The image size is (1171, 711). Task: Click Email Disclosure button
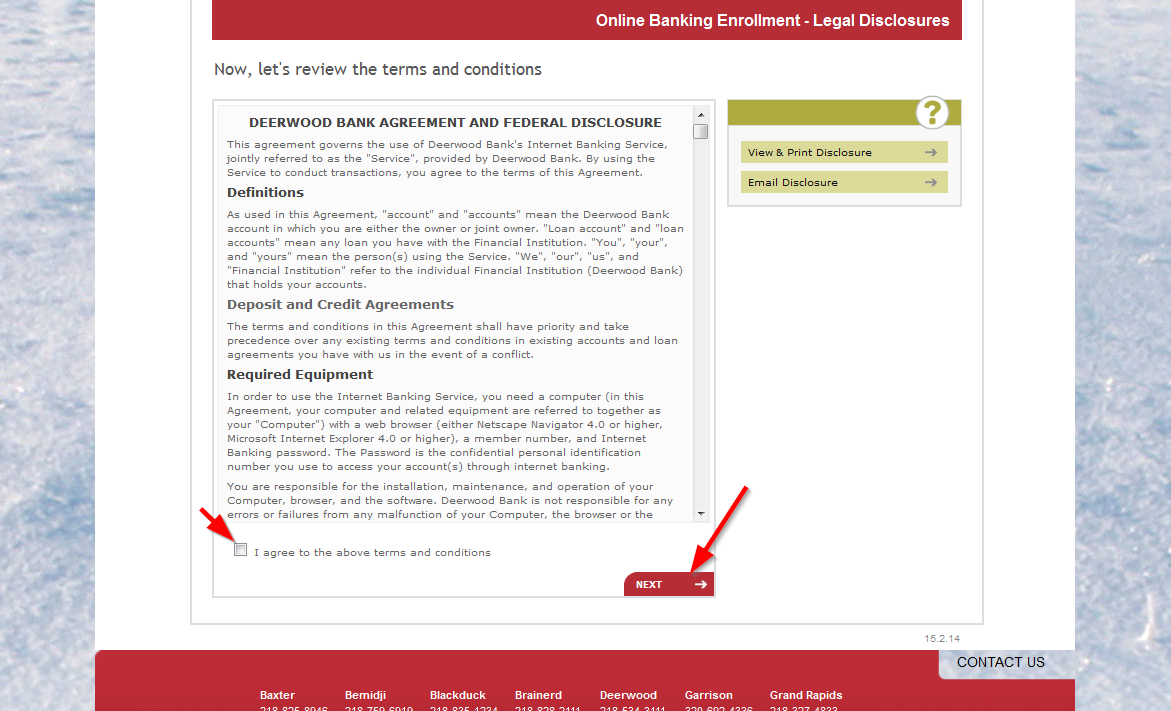[844, 182]
